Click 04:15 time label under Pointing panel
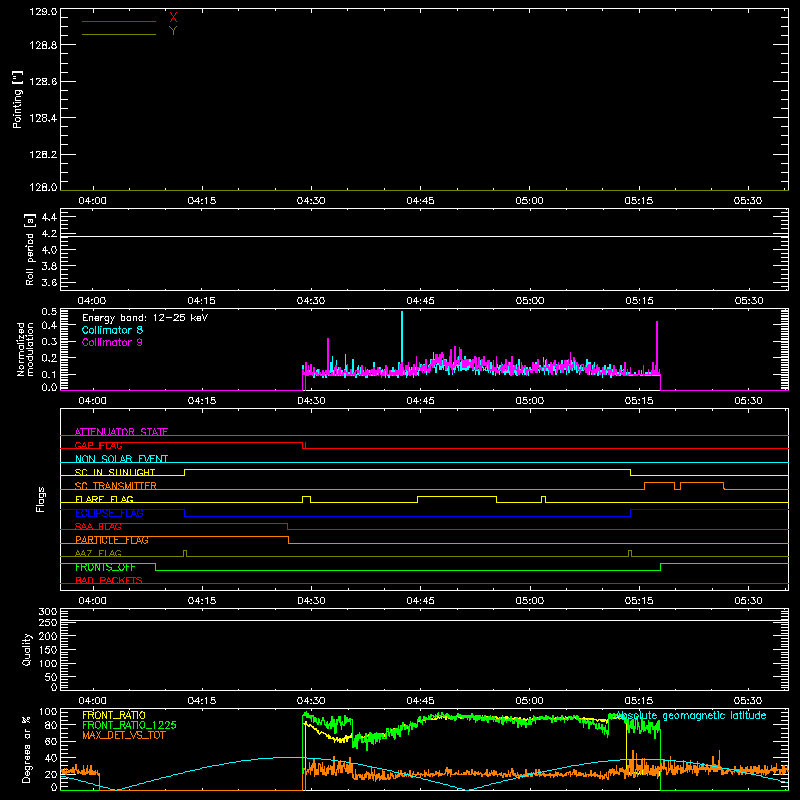 click(202, 201)
